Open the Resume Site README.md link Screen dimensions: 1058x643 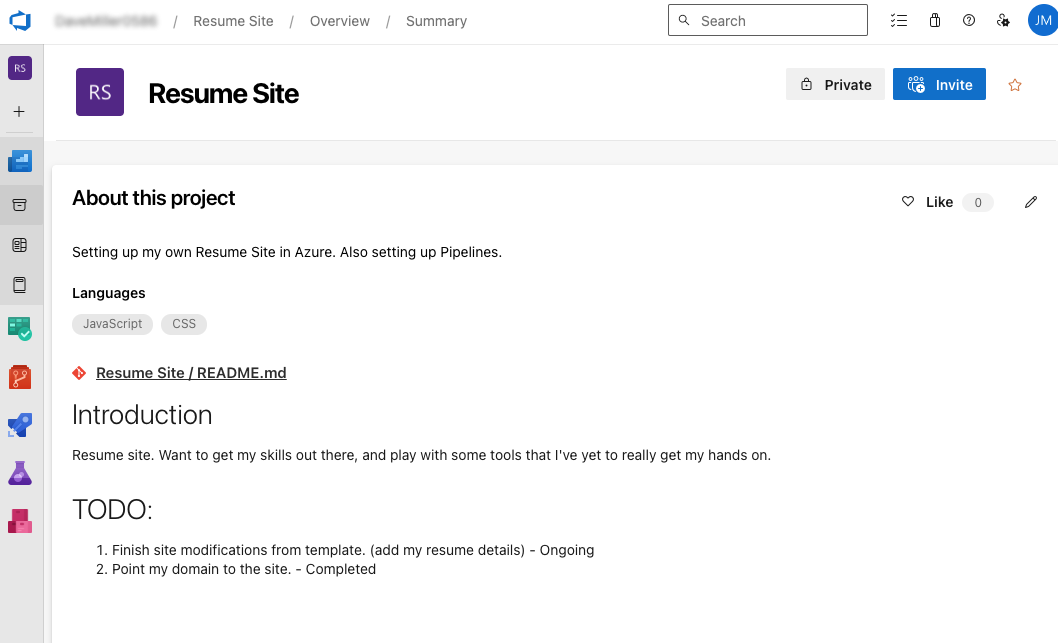[191, 372]
